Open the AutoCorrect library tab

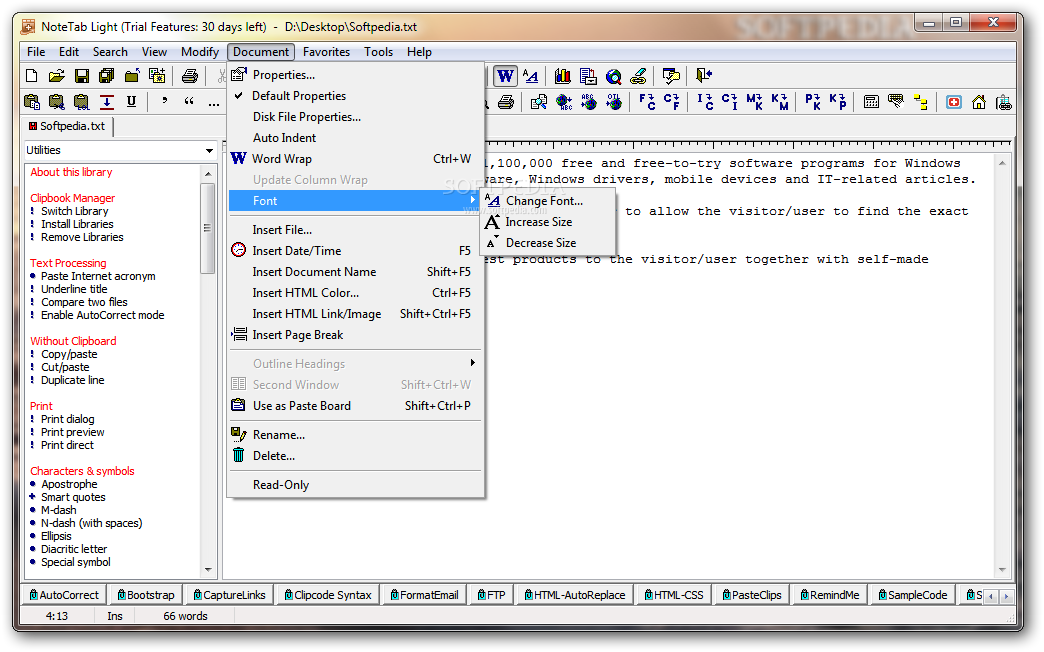point(64,595)
